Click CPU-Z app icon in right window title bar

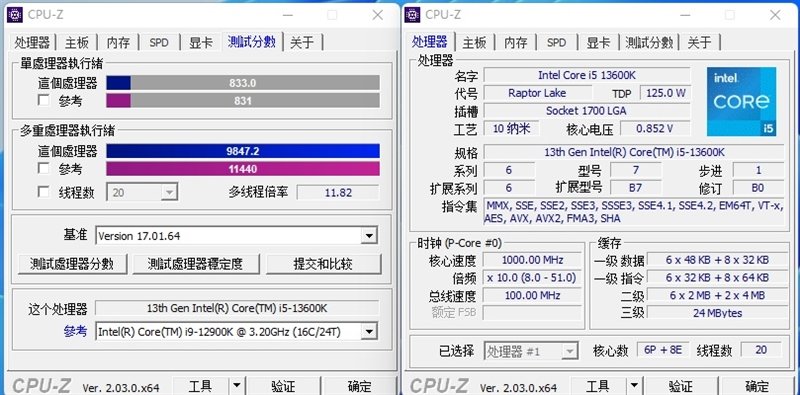point(412,15)
